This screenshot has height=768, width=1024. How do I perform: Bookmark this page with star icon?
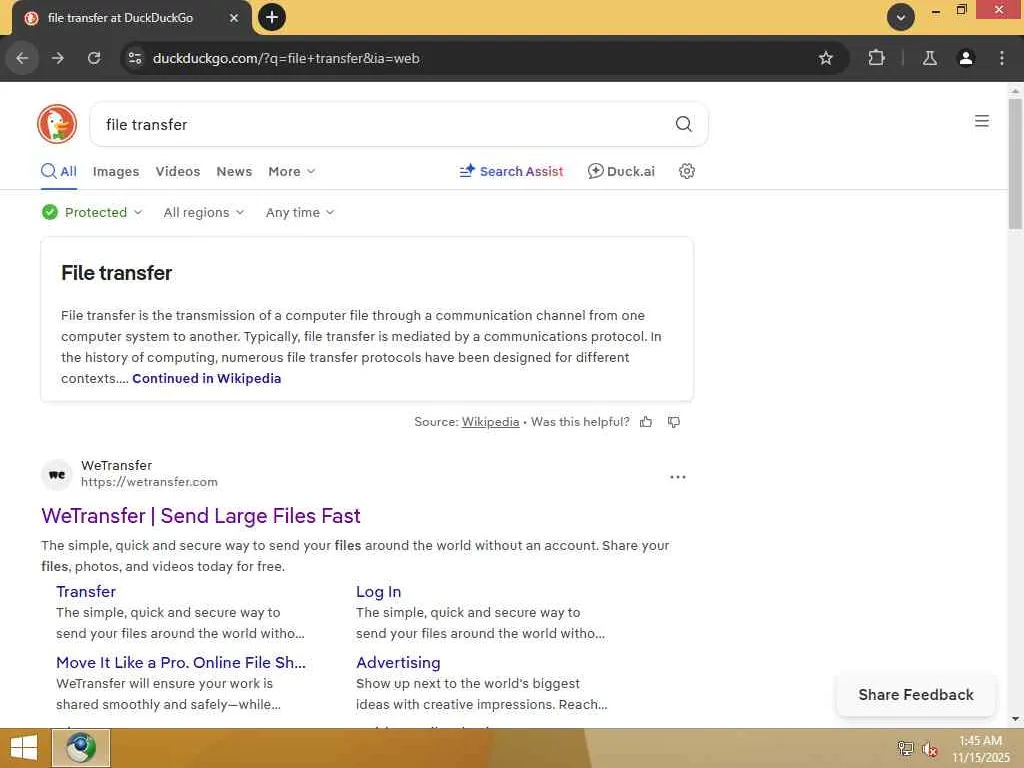[x=825, y=58]
